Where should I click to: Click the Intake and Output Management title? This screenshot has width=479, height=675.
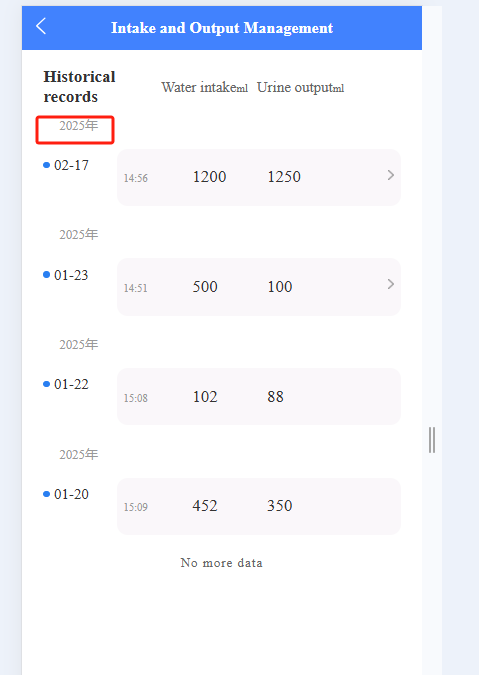[x=222, y=28]
